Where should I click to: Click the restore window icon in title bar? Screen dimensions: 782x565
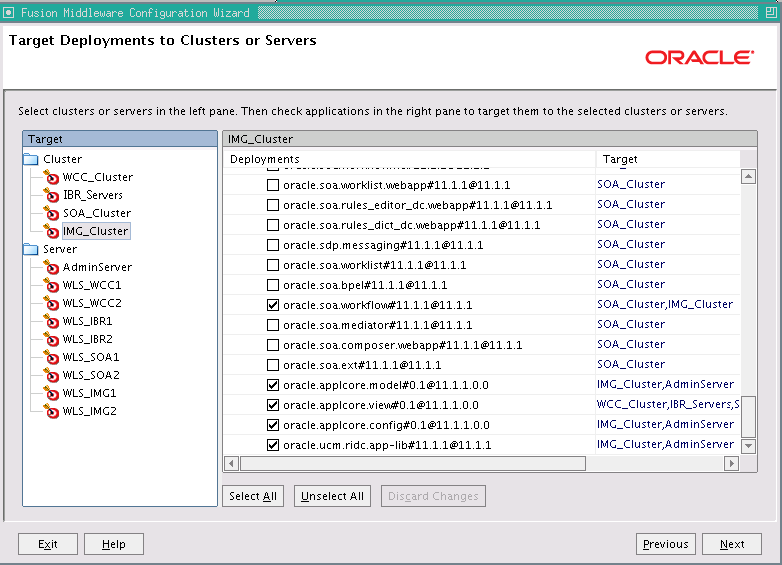click(771, 12)
